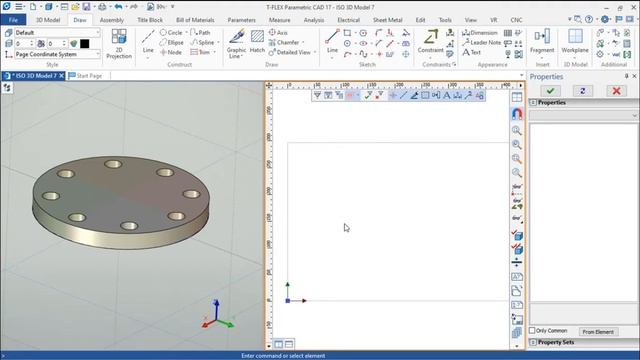Switch to the Parameters ribbon tab
Image resolution: width=640 pixels, height=360 pixels.
[242, 20]
